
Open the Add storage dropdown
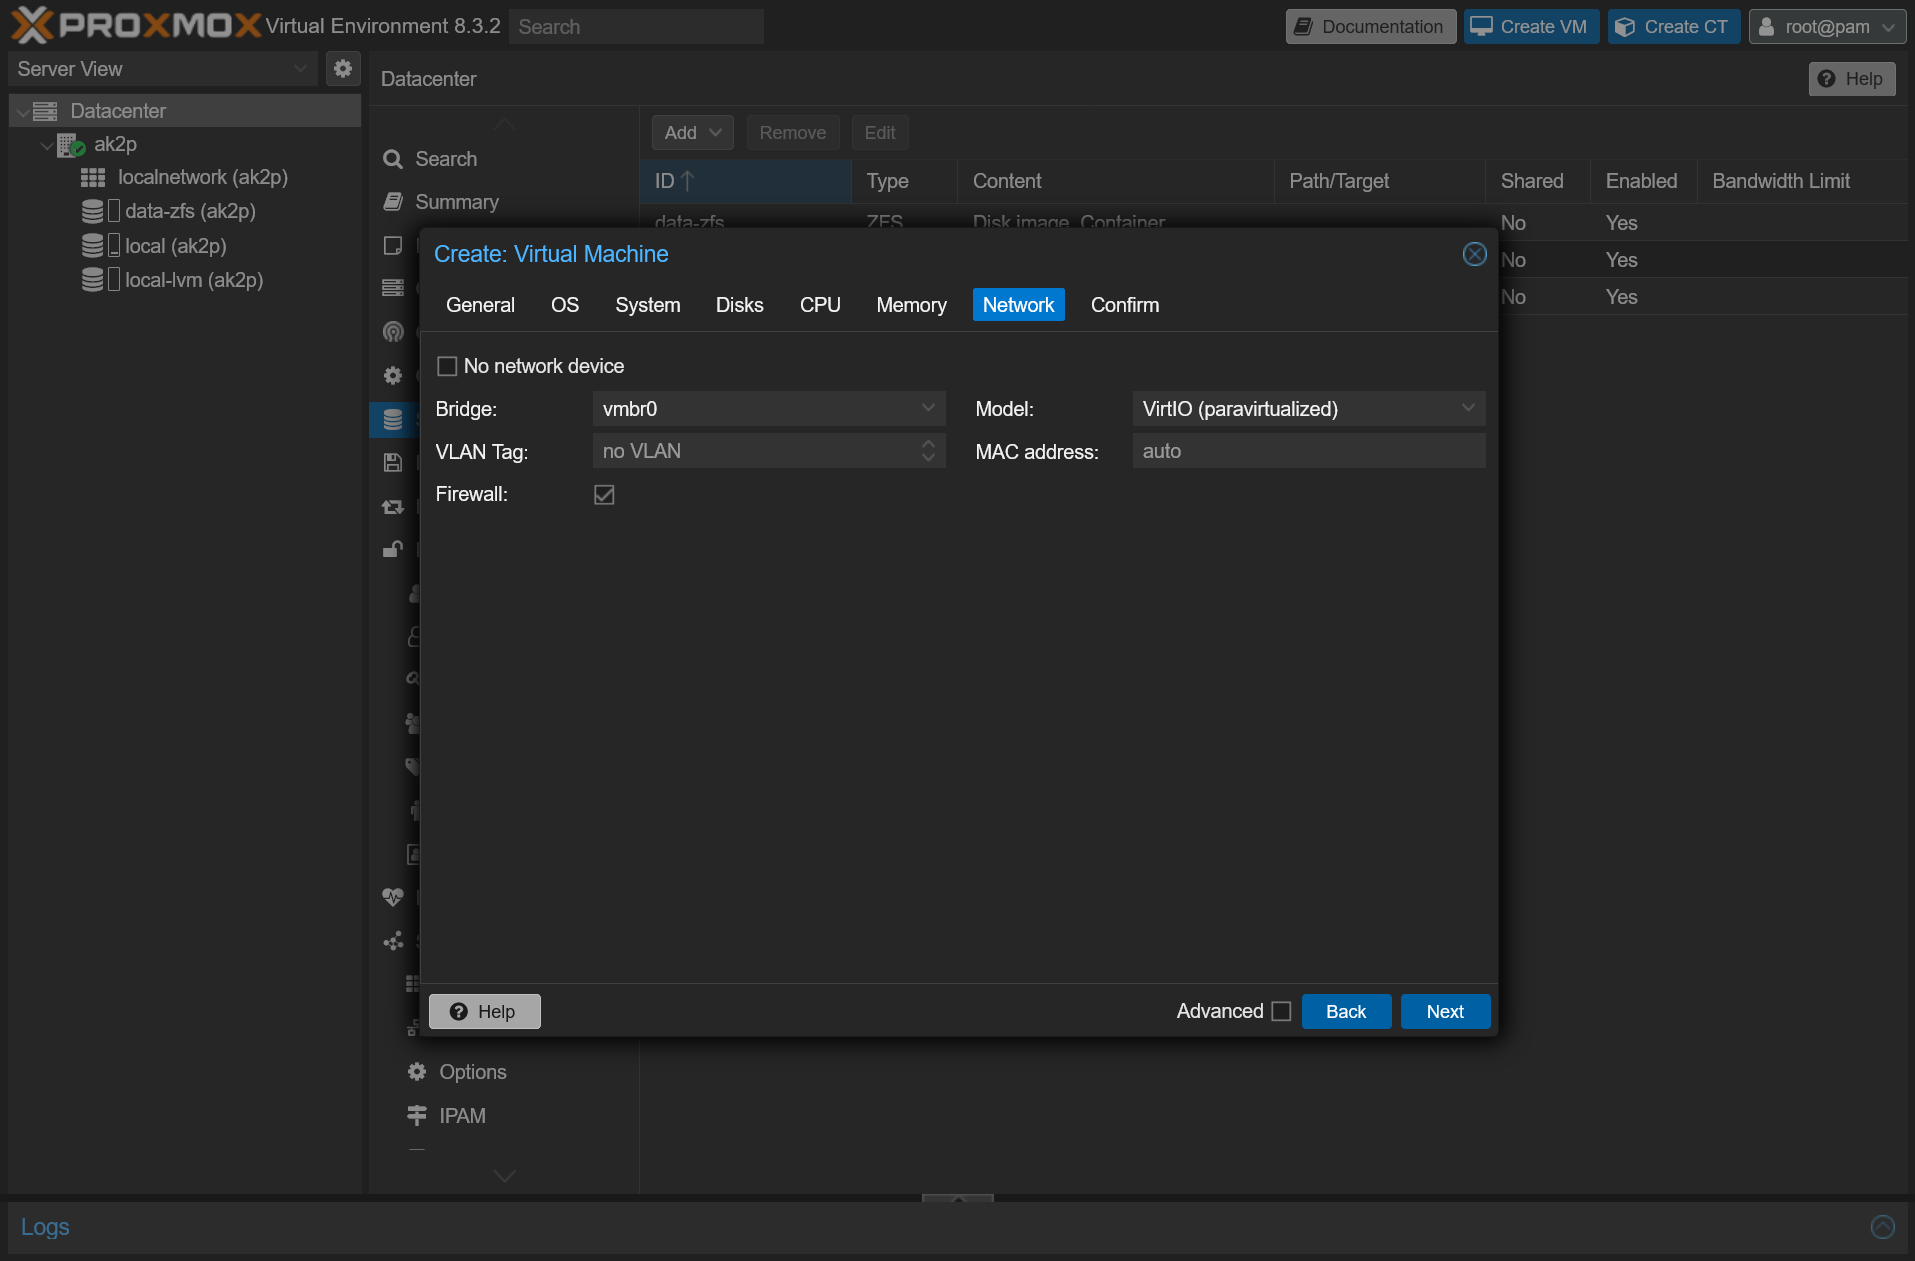point(692,133)
